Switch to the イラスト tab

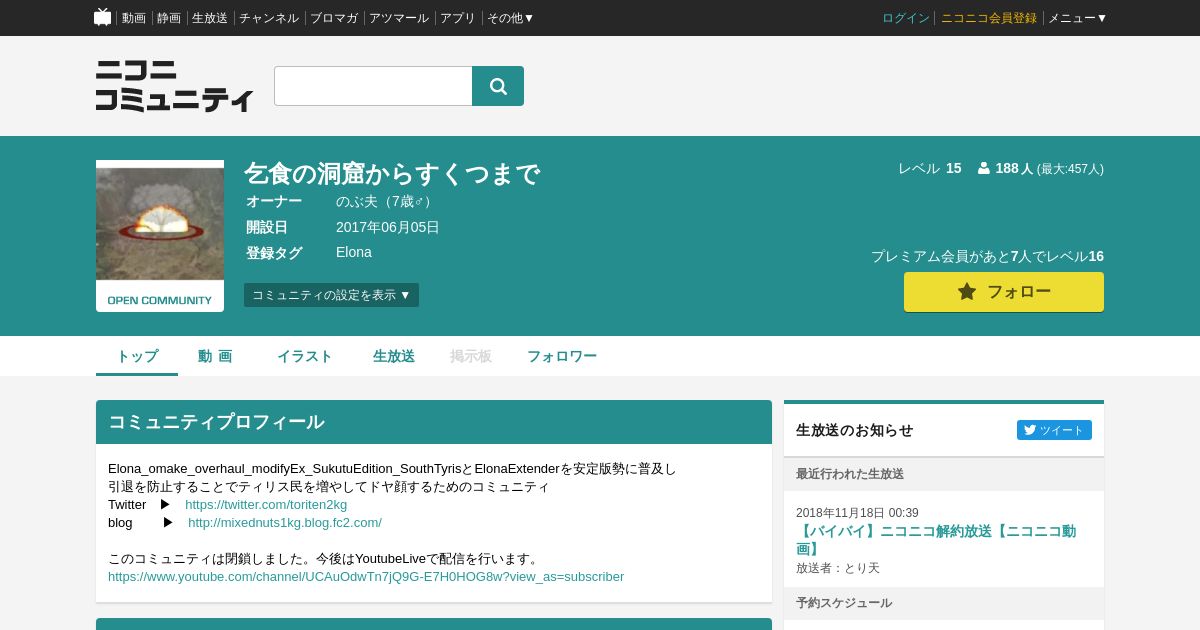304,356
